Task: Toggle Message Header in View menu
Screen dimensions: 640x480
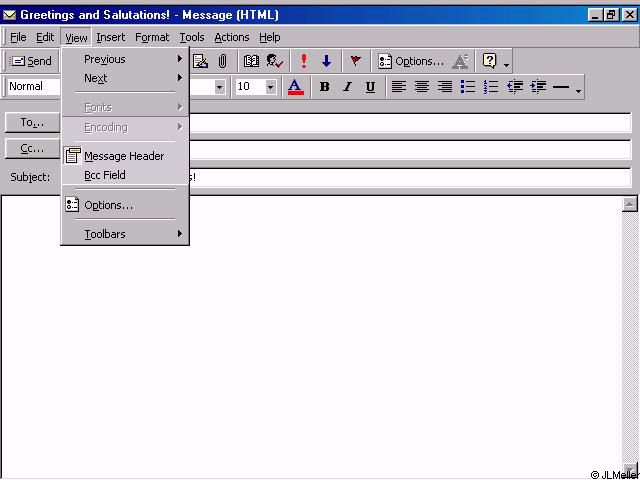Action: coord(125,156)
